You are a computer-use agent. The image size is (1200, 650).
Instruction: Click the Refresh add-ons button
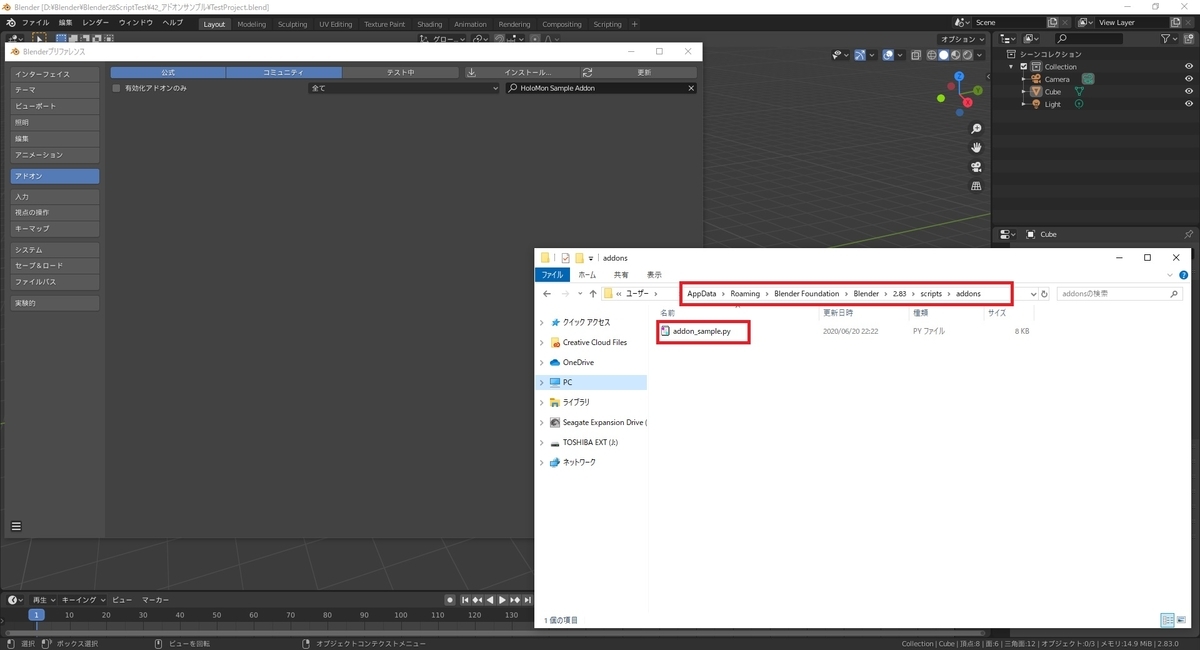pyautogui.click(x=638, y=72)
